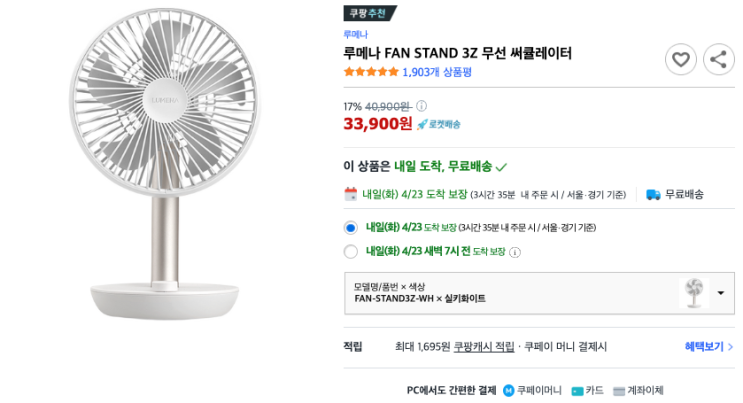Click the five-star rating icons
Screen dimensions: 743x403
(x=370, y=72)
